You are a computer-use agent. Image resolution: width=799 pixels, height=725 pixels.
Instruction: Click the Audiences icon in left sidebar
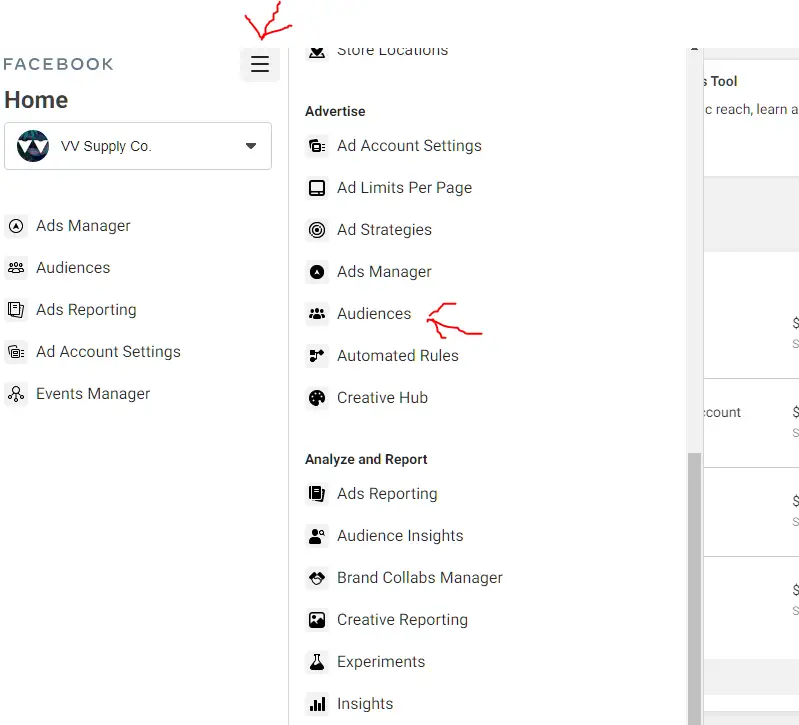click(x=16, y=267)
